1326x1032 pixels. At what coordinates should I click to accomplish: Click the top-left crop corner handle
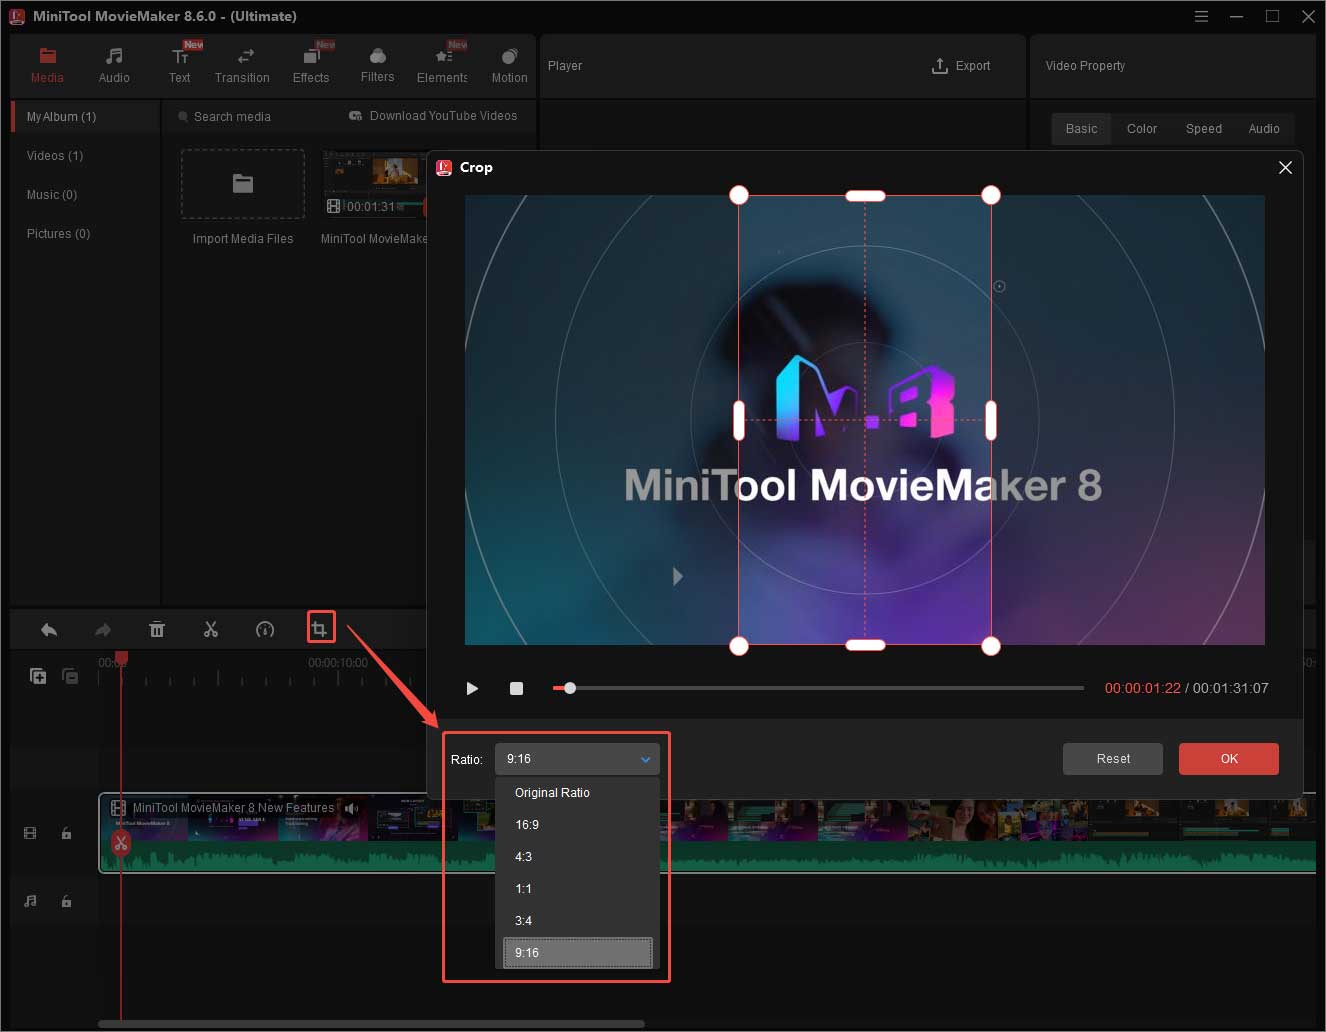pyautogui.click(x=739, y=195)
